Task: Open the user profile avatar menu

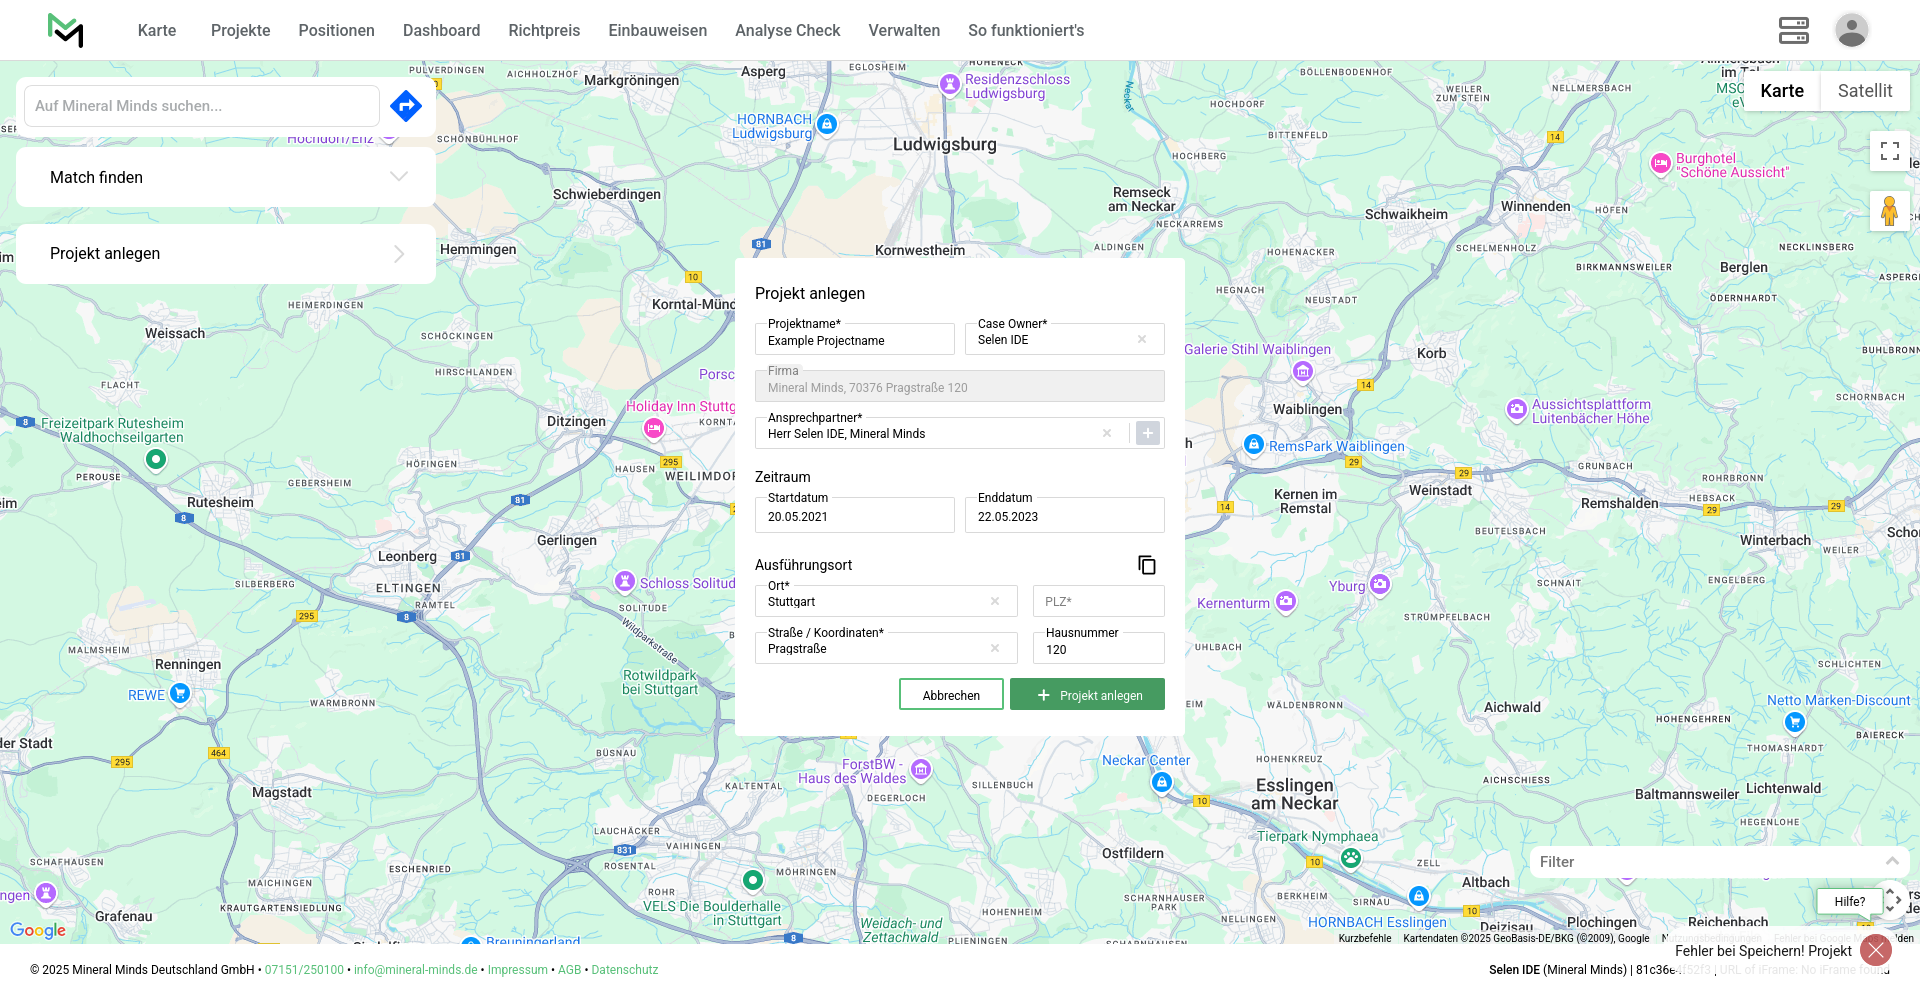Action: point(1851,30)
